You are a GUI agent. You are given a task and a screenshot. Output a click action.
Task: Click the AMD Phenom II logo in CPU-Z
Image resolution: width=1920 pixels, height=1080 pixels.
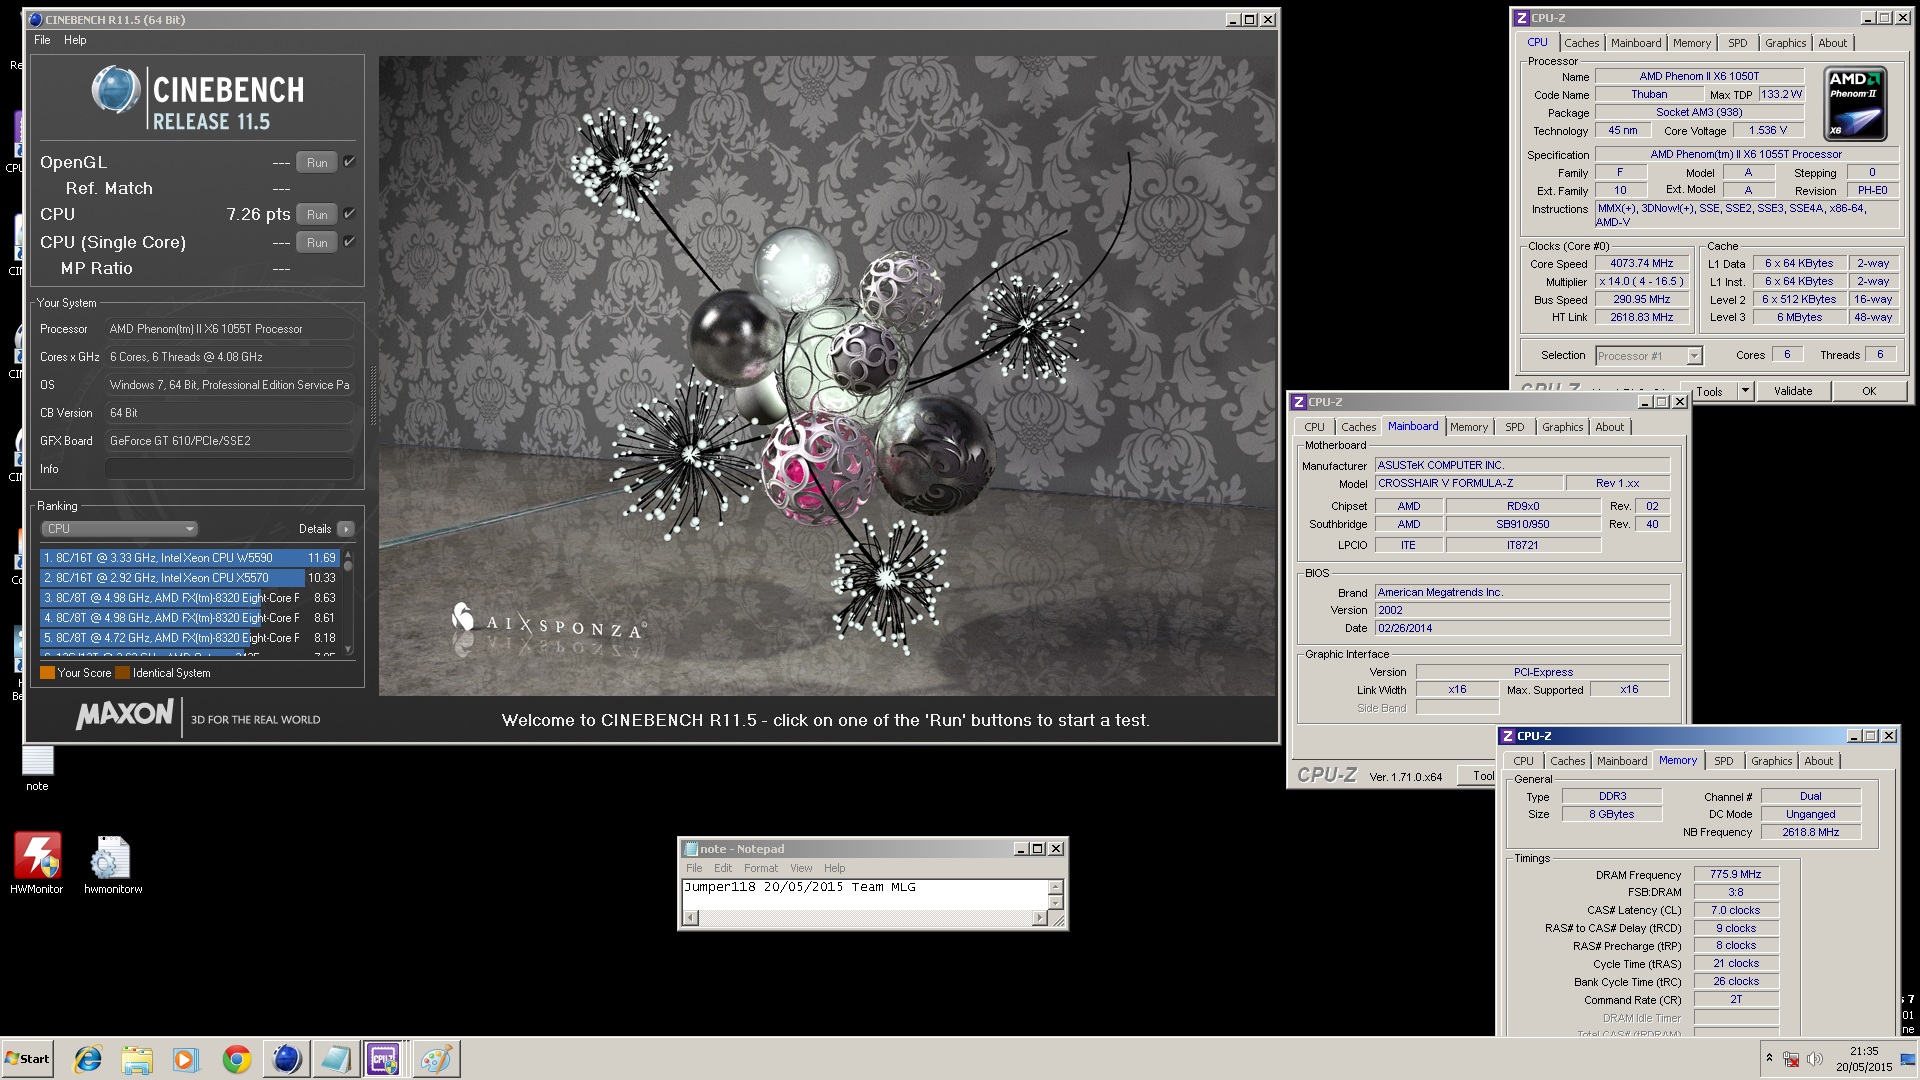click(1855, 103)
